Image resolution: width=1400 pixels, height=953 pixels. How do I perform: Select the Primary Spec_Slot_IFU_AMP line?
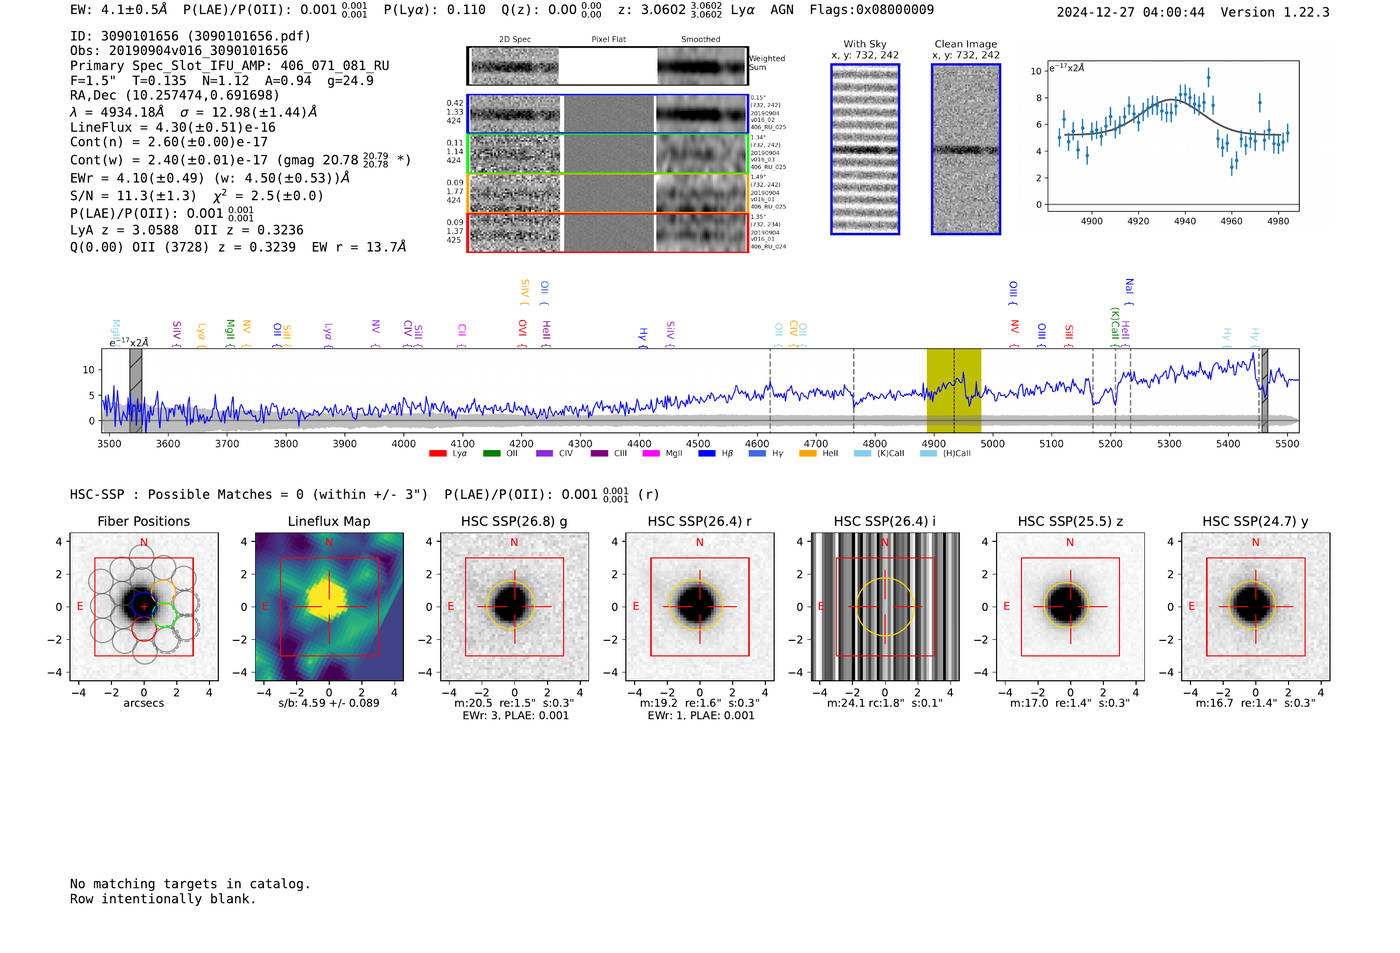point(230,66)
